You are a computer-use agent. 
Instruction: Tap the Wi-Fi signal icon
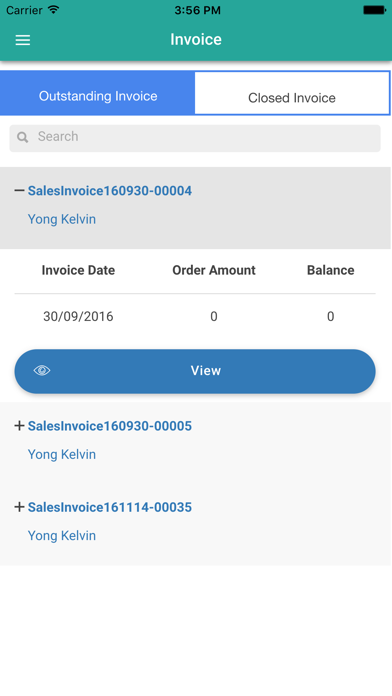[54, 10]
